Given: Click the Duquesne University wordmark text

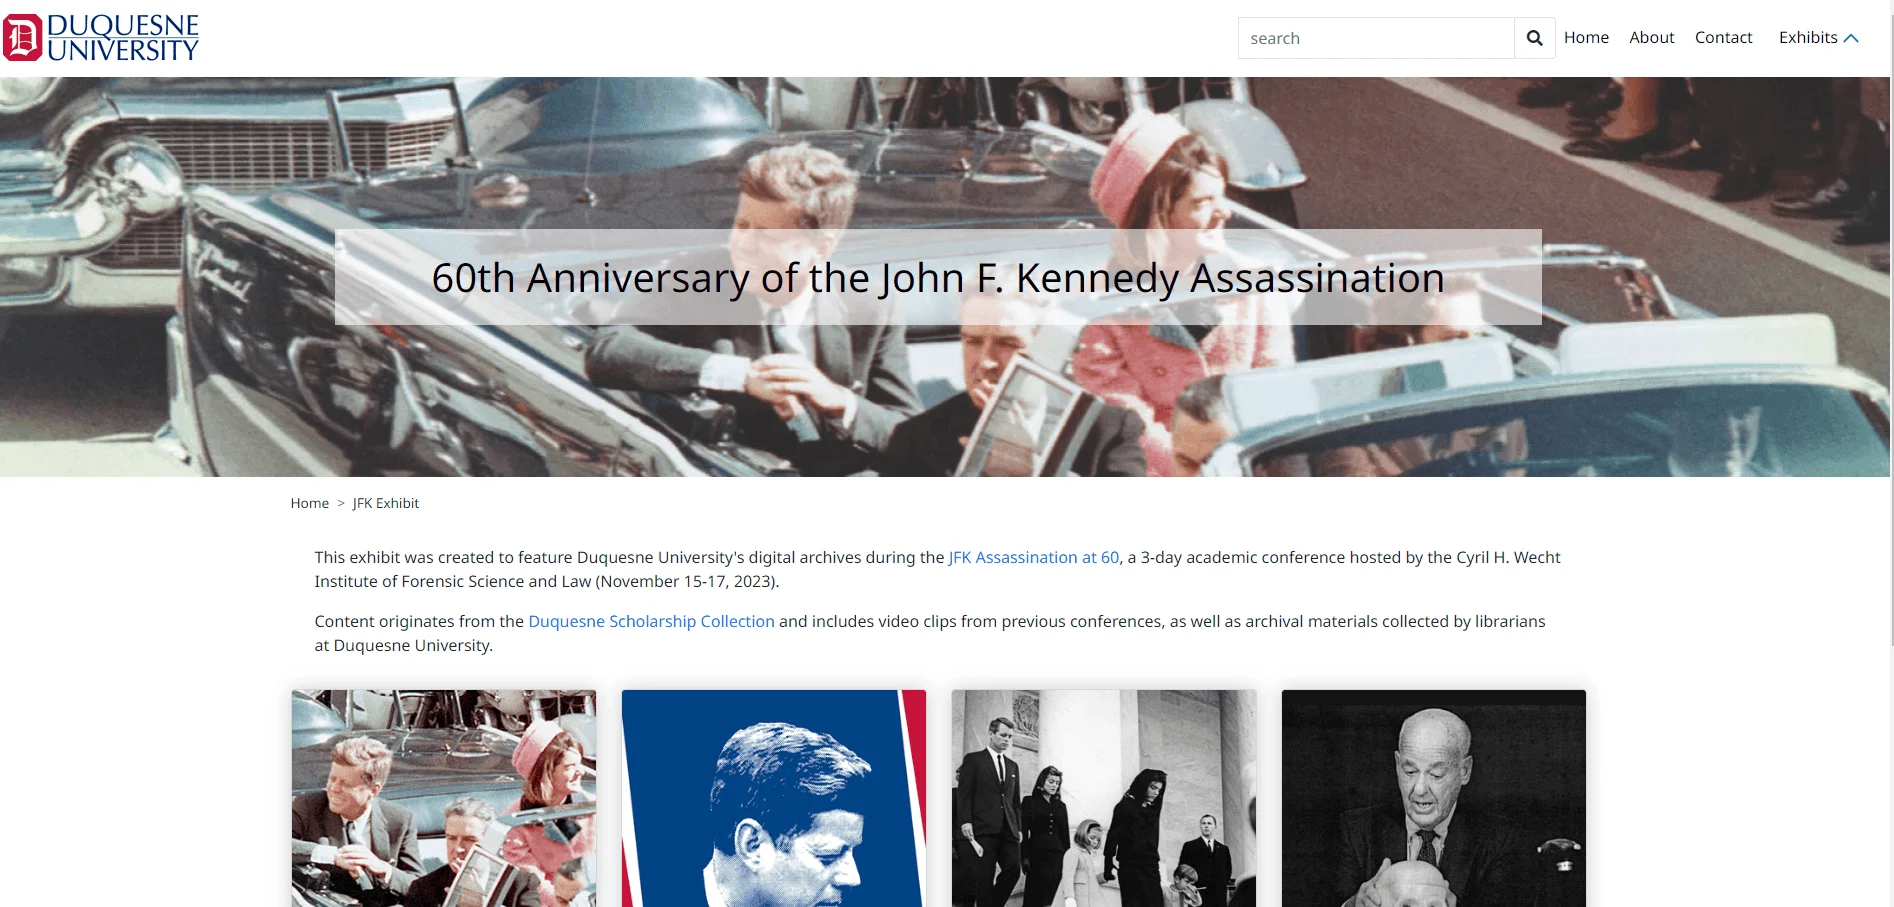Looking at the screenshot, I should [x=123, y=38].
